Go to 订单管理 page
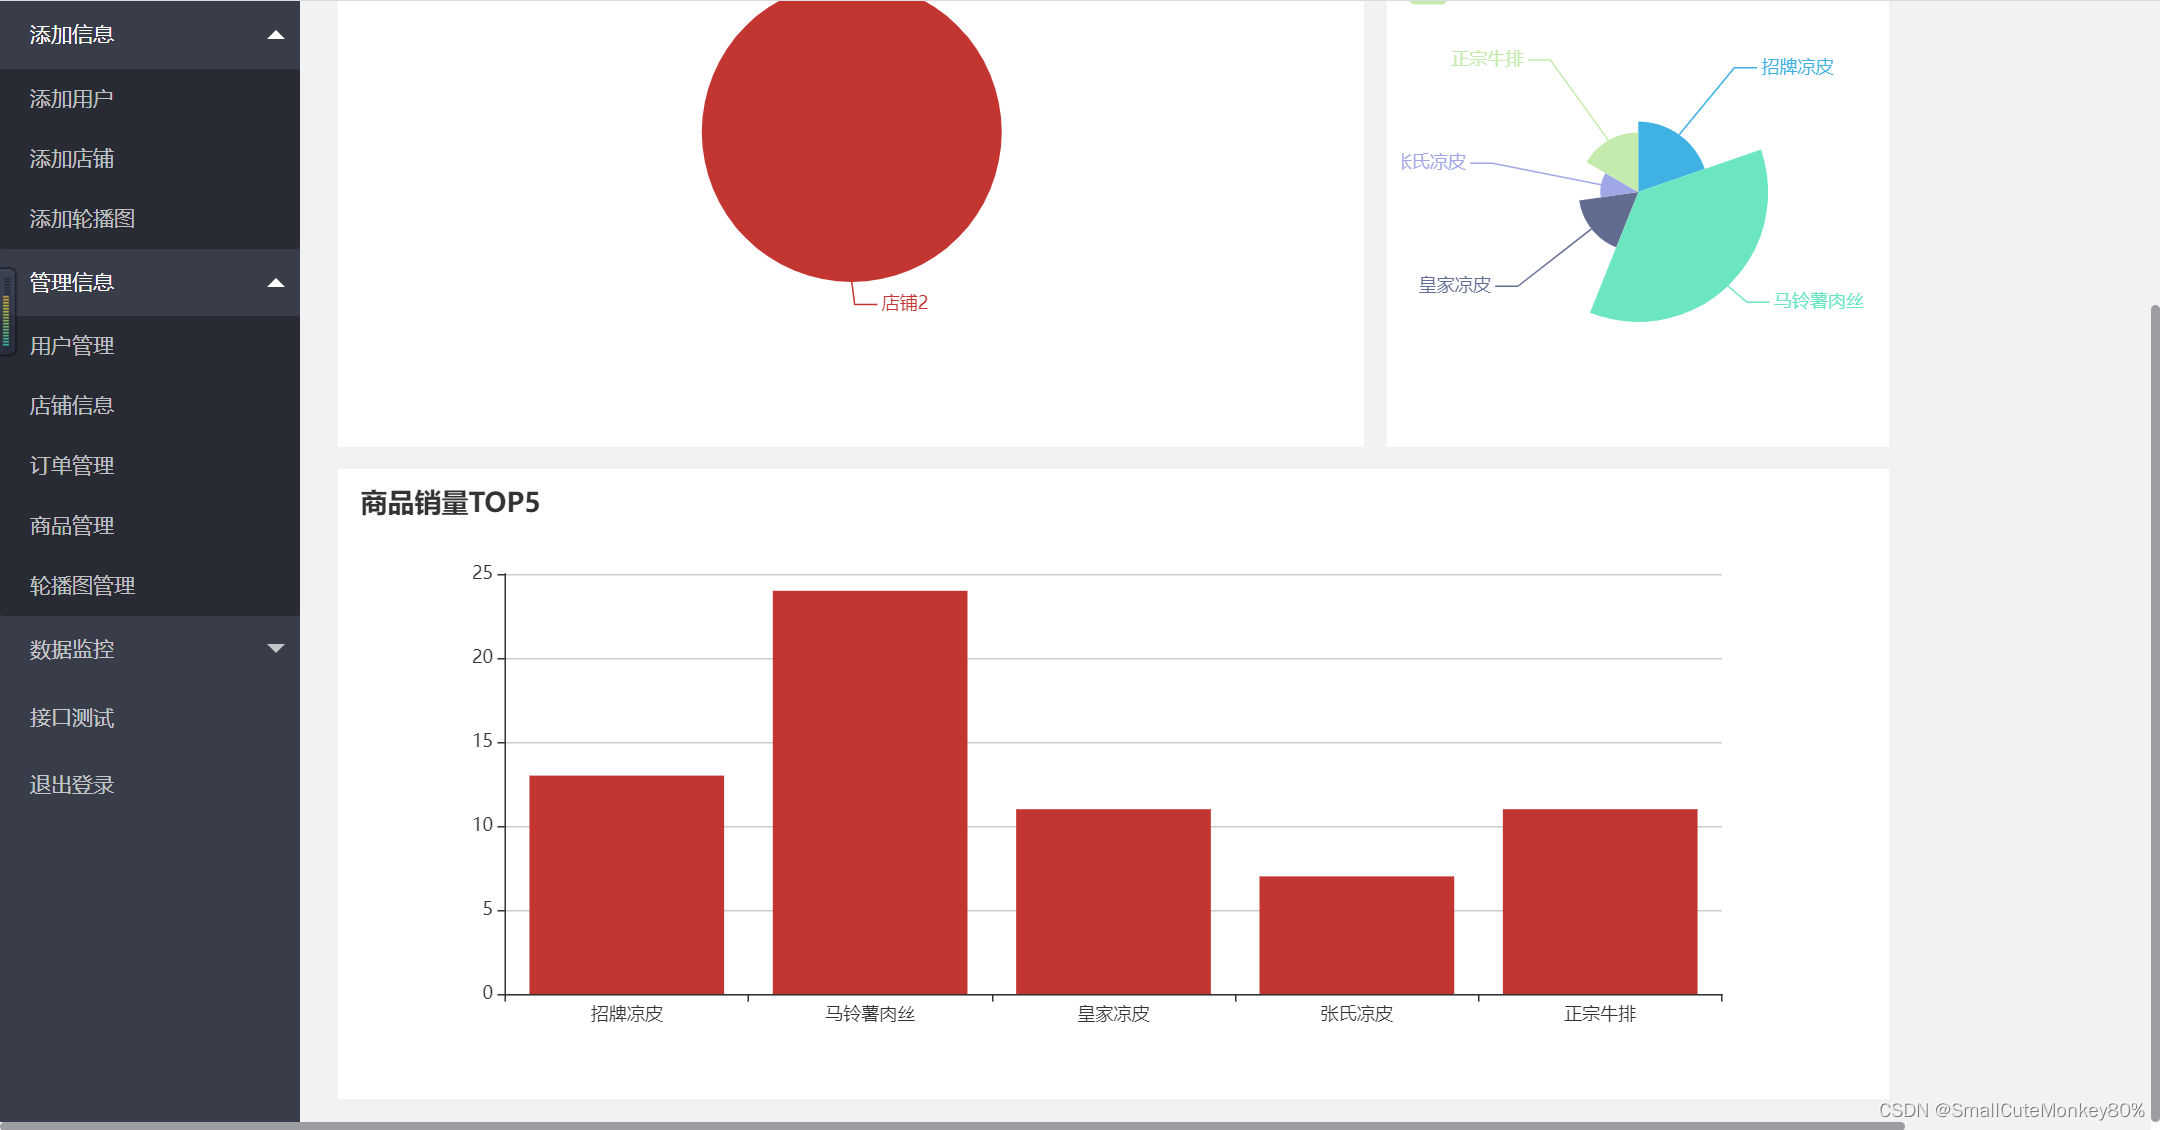This screenshot has height=1130, width=2160. pyautogui.click(x=150, y=466)
